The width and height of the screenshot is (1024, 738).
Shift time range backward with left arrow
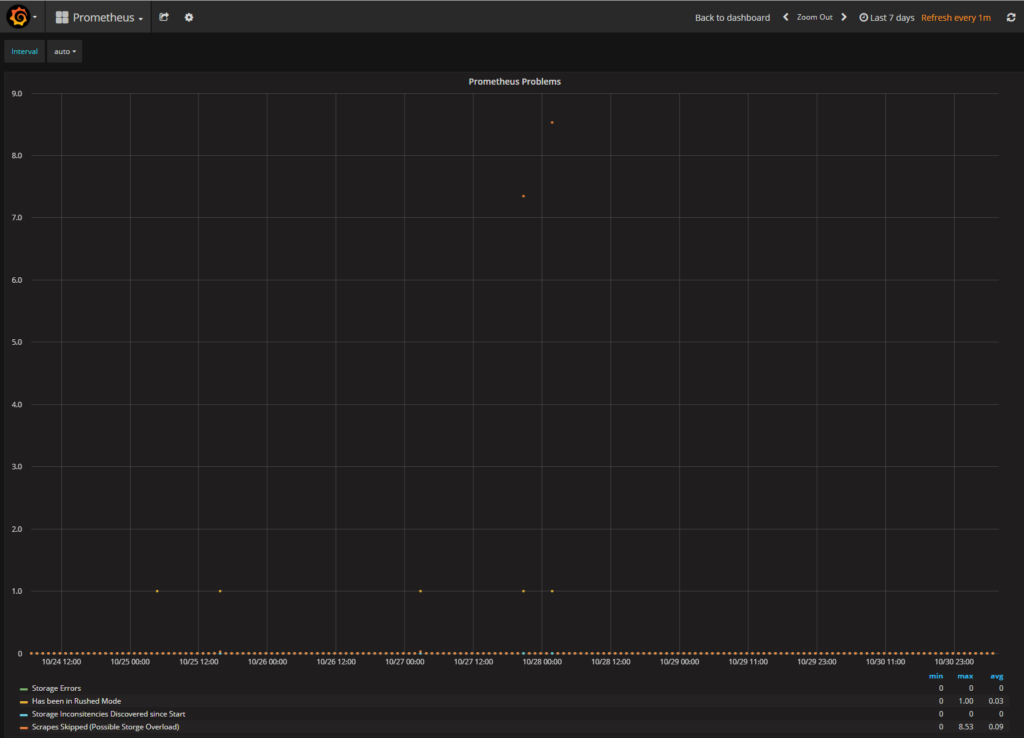point(785,17)
